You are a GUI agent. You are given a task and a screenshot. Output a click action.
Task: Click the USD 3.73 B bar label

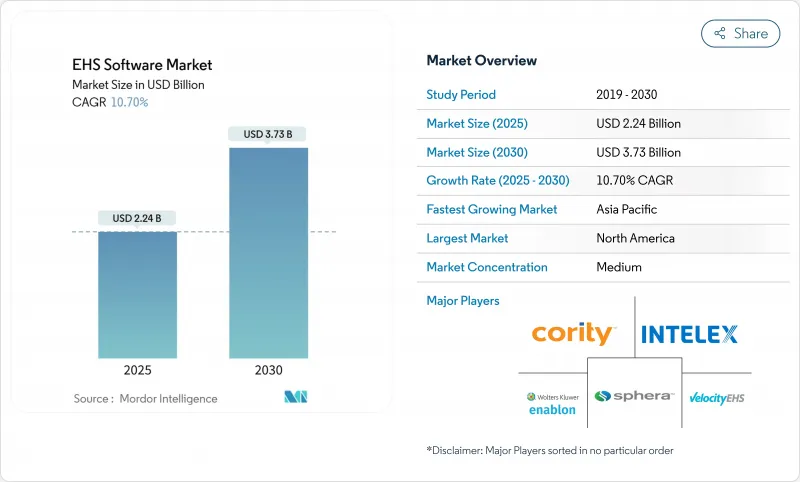click(x=269, y=134)
